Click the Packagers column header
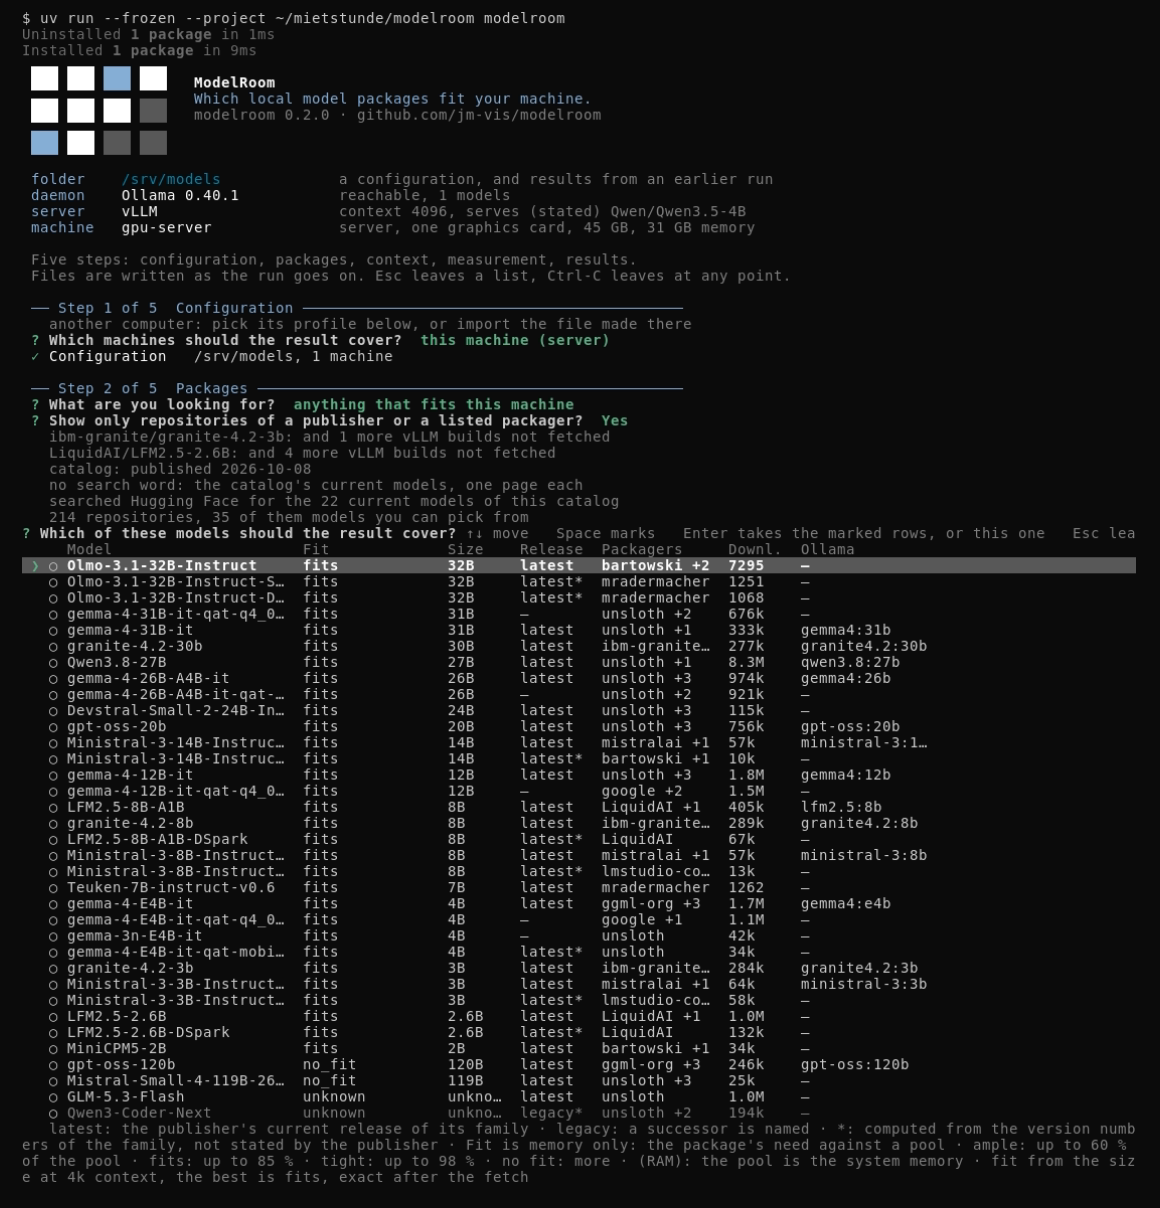 [642, 549]
